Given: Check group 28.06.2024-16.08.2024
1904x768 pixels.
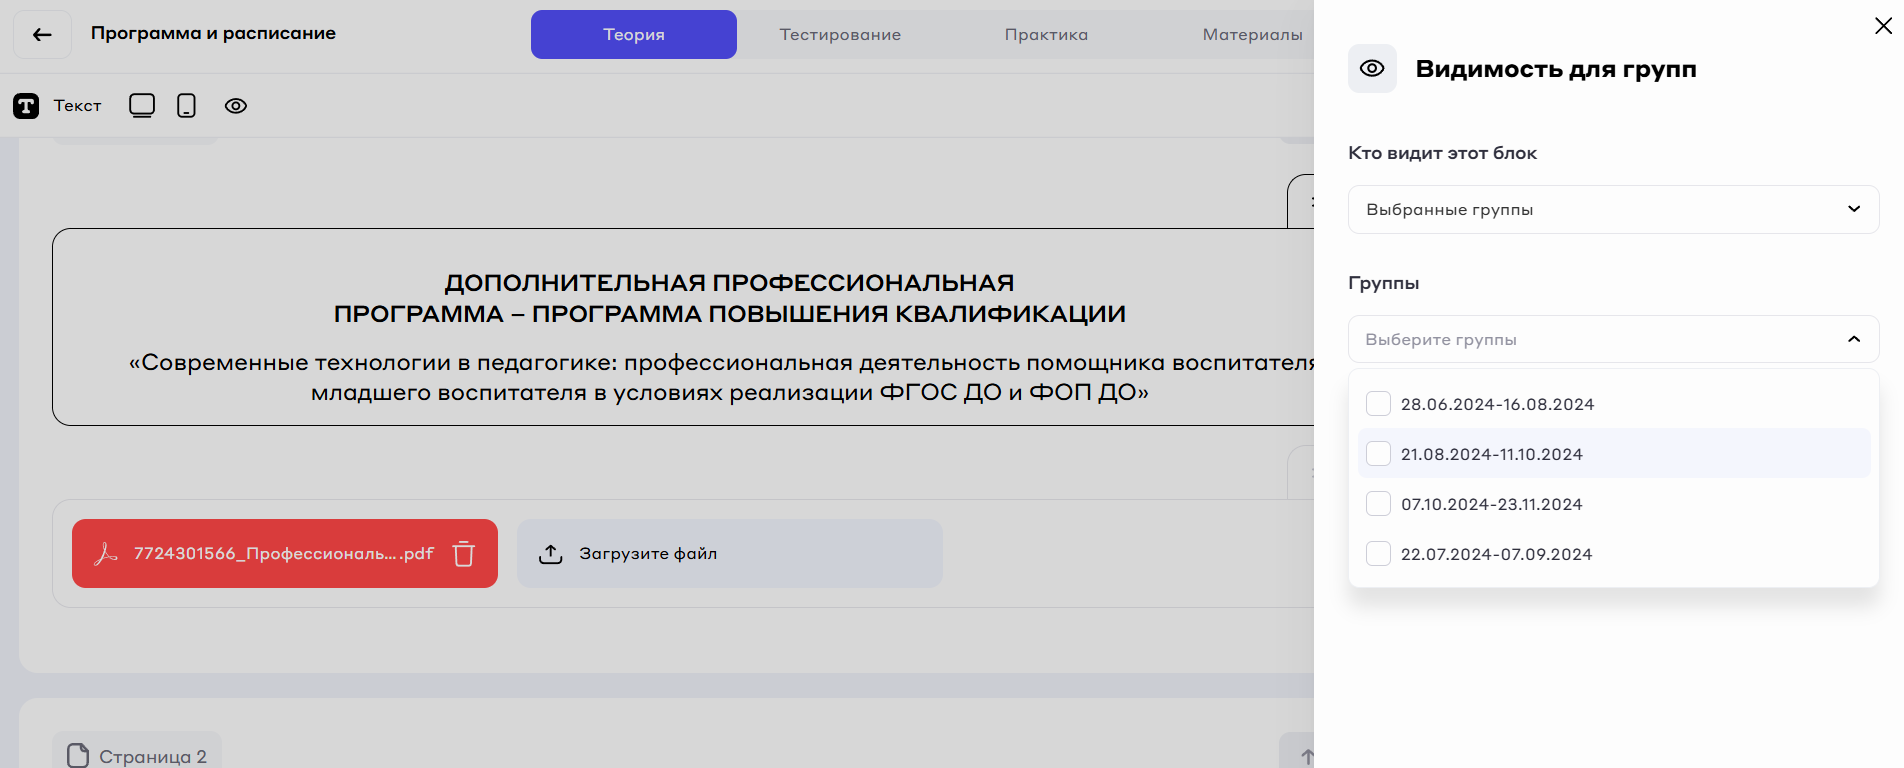Looking at the screenshot, I should point(1378,404).
